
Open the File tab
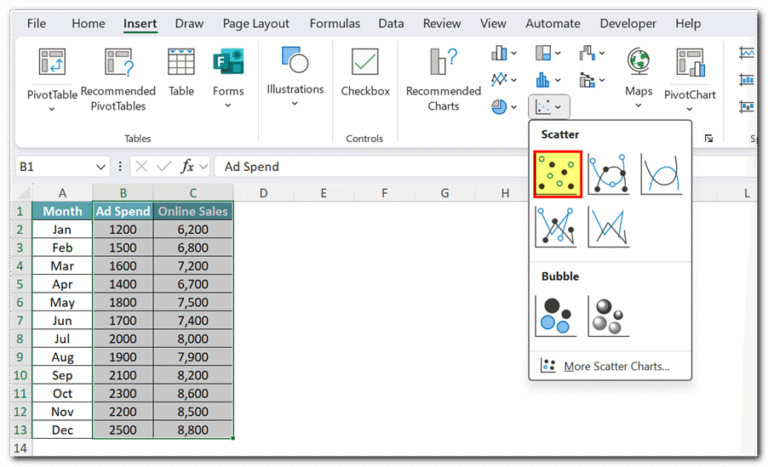(36, 24)
